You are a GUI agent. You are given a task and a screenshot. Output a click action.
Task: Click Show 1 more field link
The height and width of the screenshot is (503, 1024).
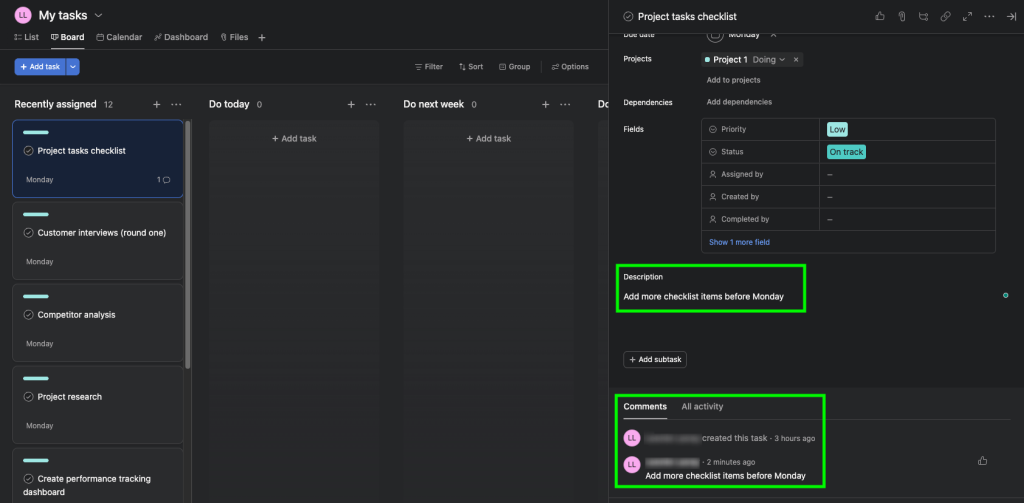click(x=739, y=242)
